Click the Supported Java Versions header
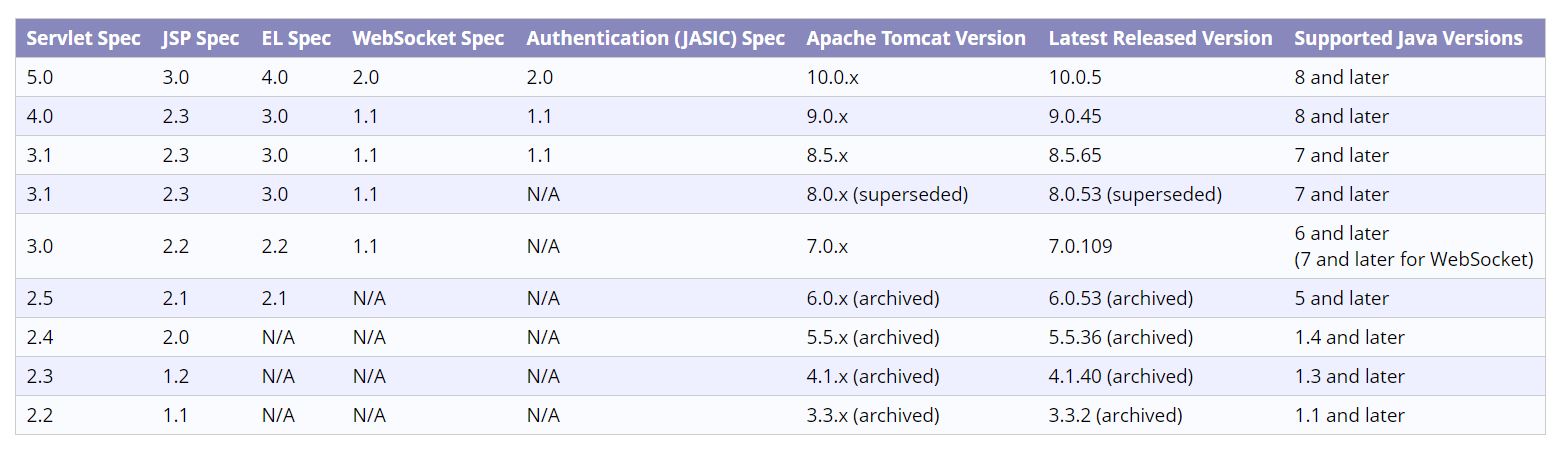 1408,39
